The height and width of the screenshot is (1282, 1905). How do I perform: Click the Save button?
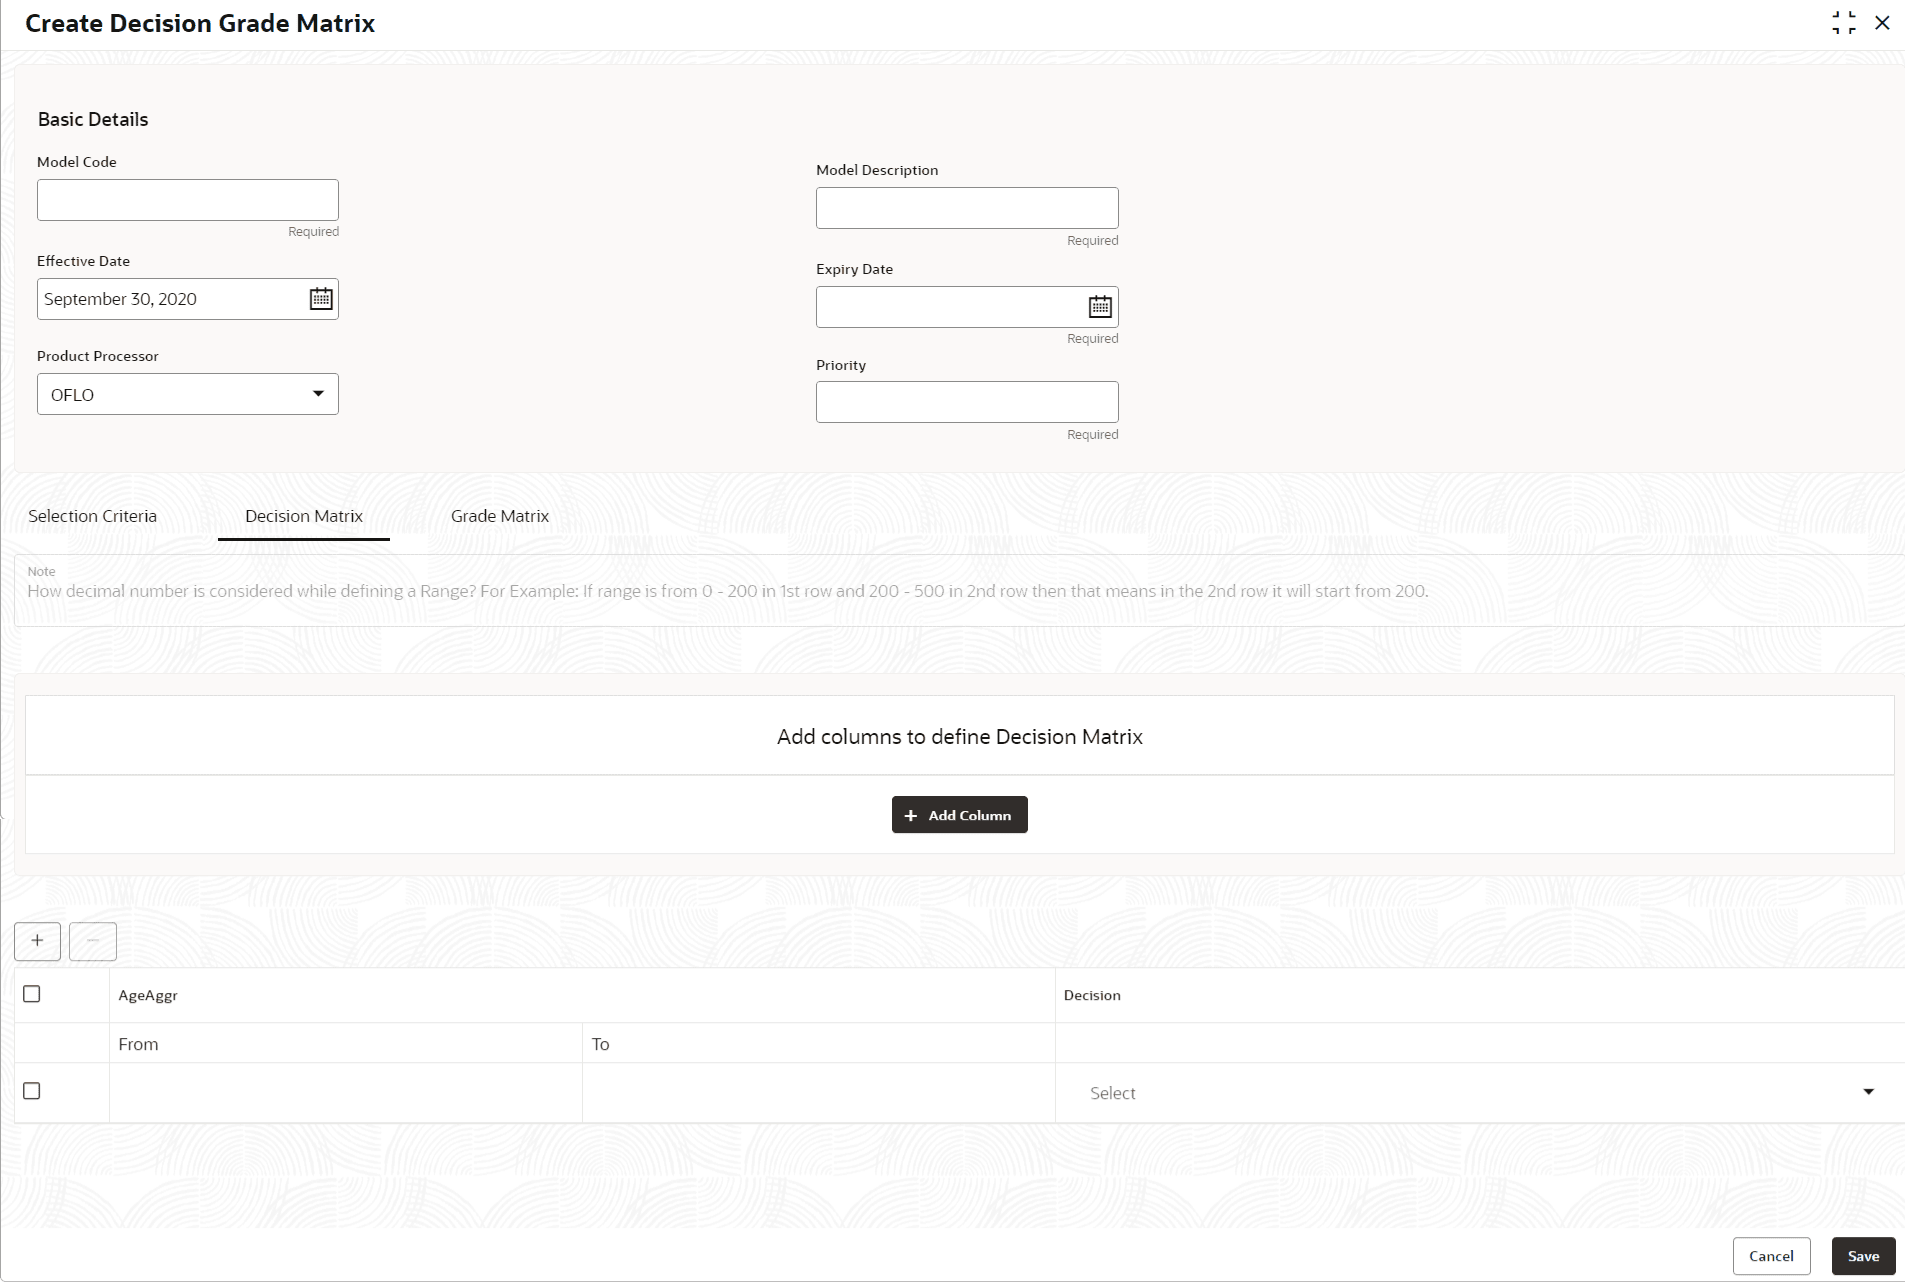point(1863,1256)
